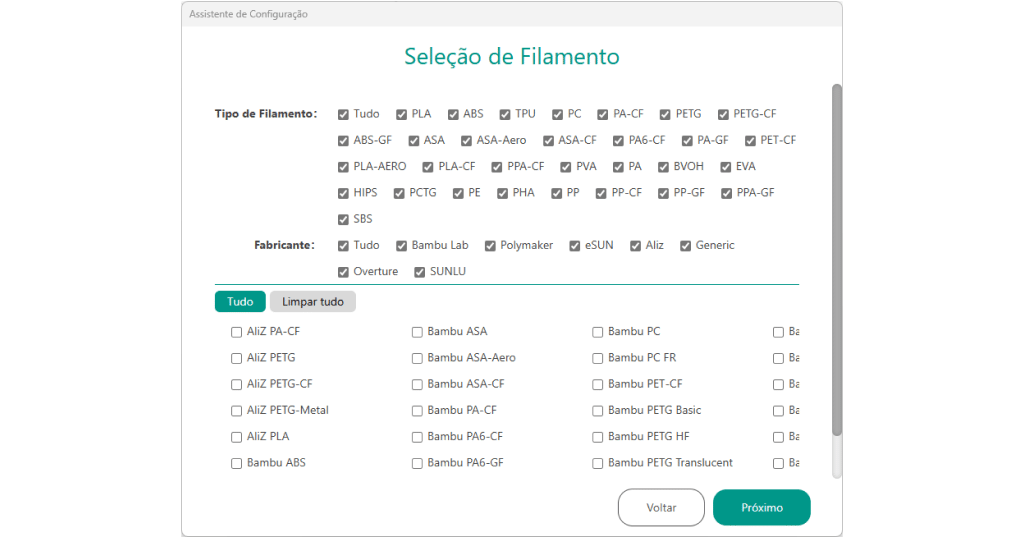Check Bambu ASA-Aero filament

pos(417,358)
